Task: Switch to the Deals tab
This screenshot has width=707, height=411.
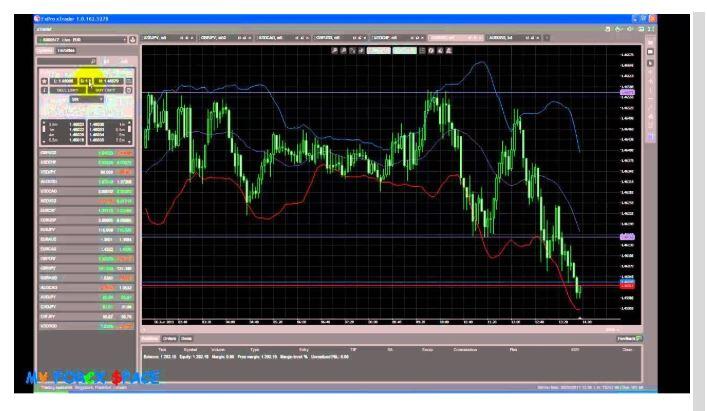Action: tap(186, 338)
